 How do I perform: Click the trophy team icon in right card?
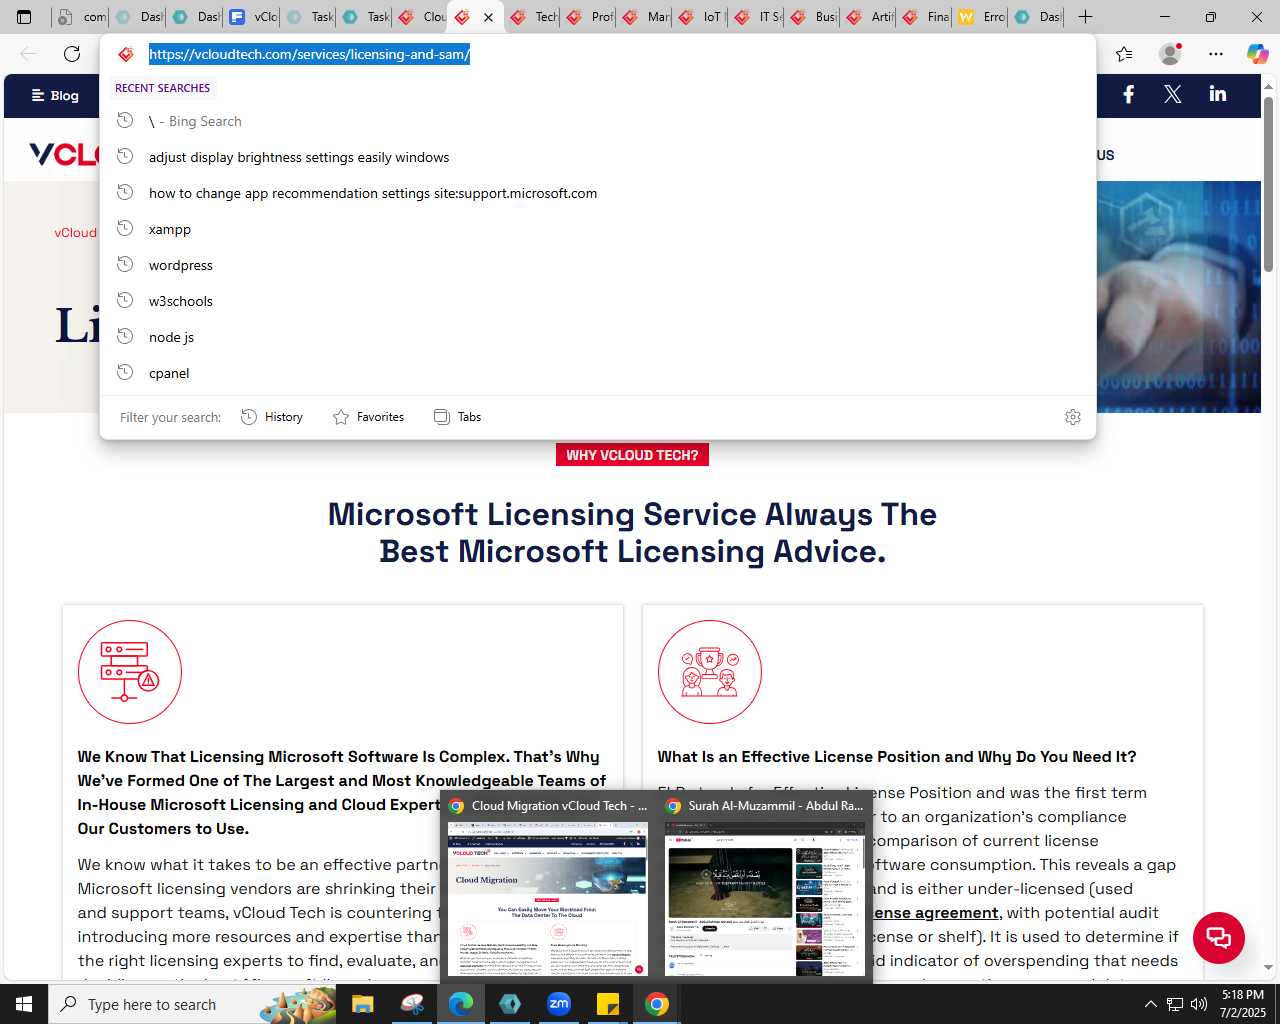pos(710,672)
